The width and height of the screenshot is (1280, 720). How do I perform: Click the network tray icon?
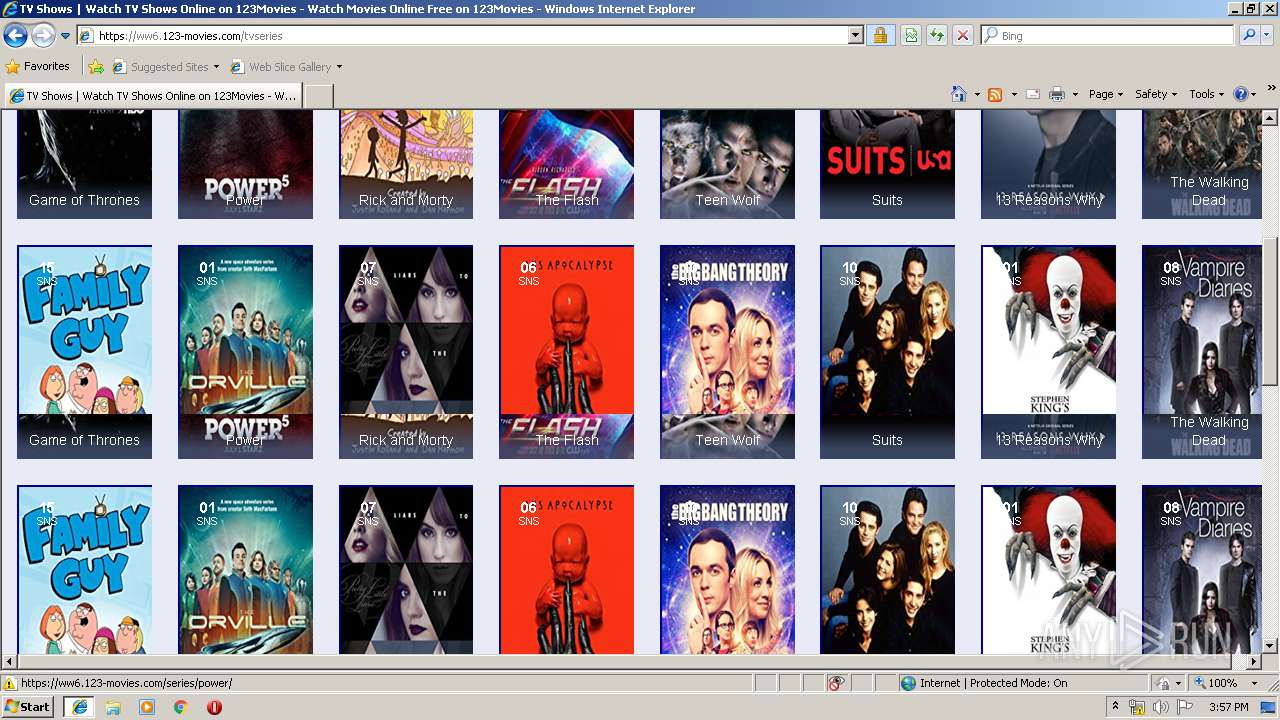click(1137, 707)
